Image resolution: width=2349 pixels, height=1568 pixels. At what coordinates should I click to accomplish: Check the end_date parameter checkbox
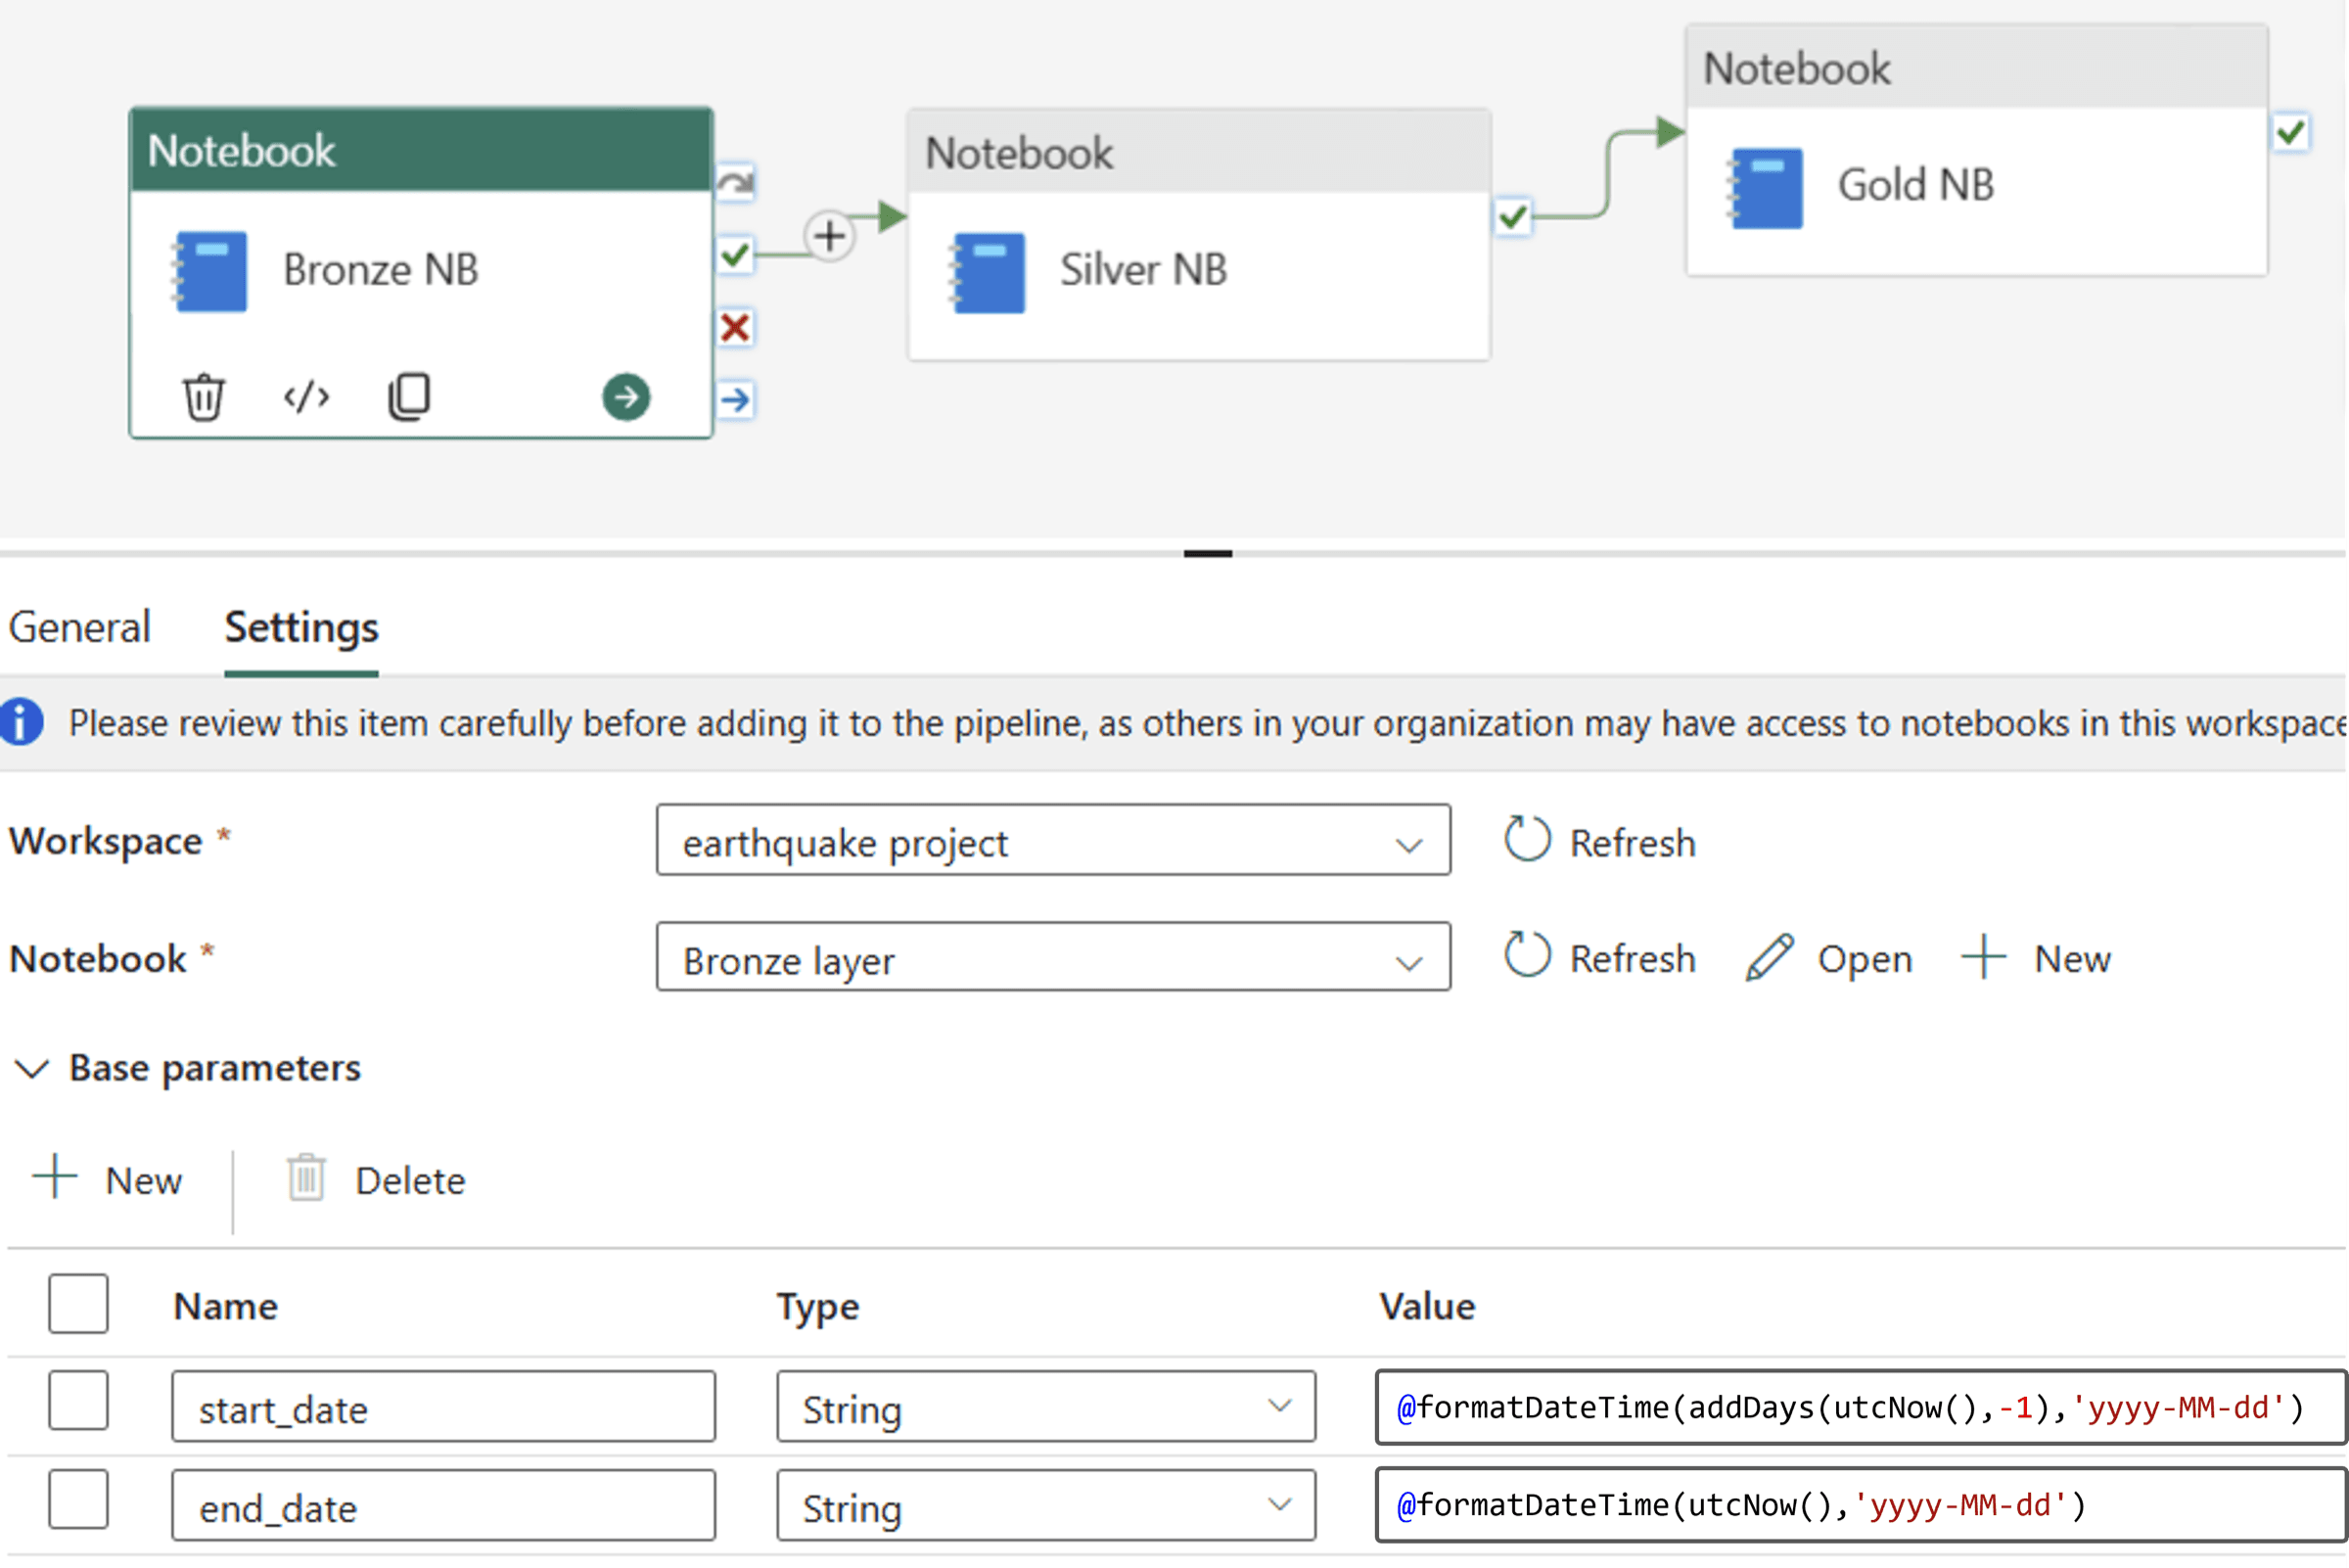tap(78, 1499)
